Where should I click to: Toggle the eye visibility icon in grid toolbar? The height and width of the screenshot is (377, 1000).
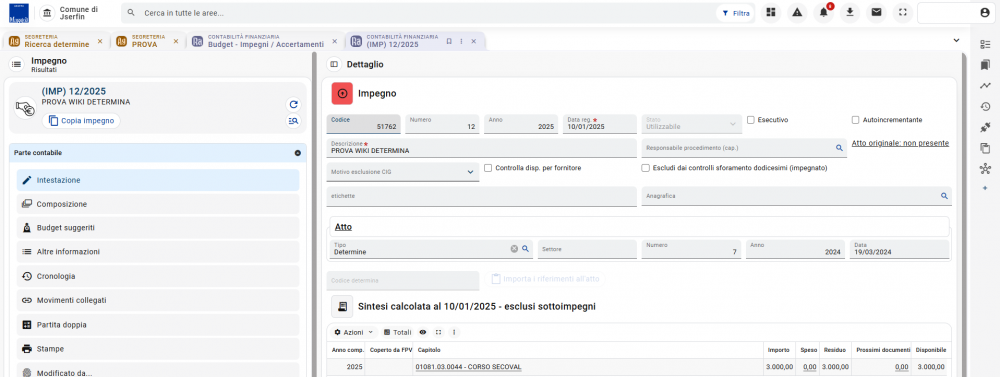(422, 332)
